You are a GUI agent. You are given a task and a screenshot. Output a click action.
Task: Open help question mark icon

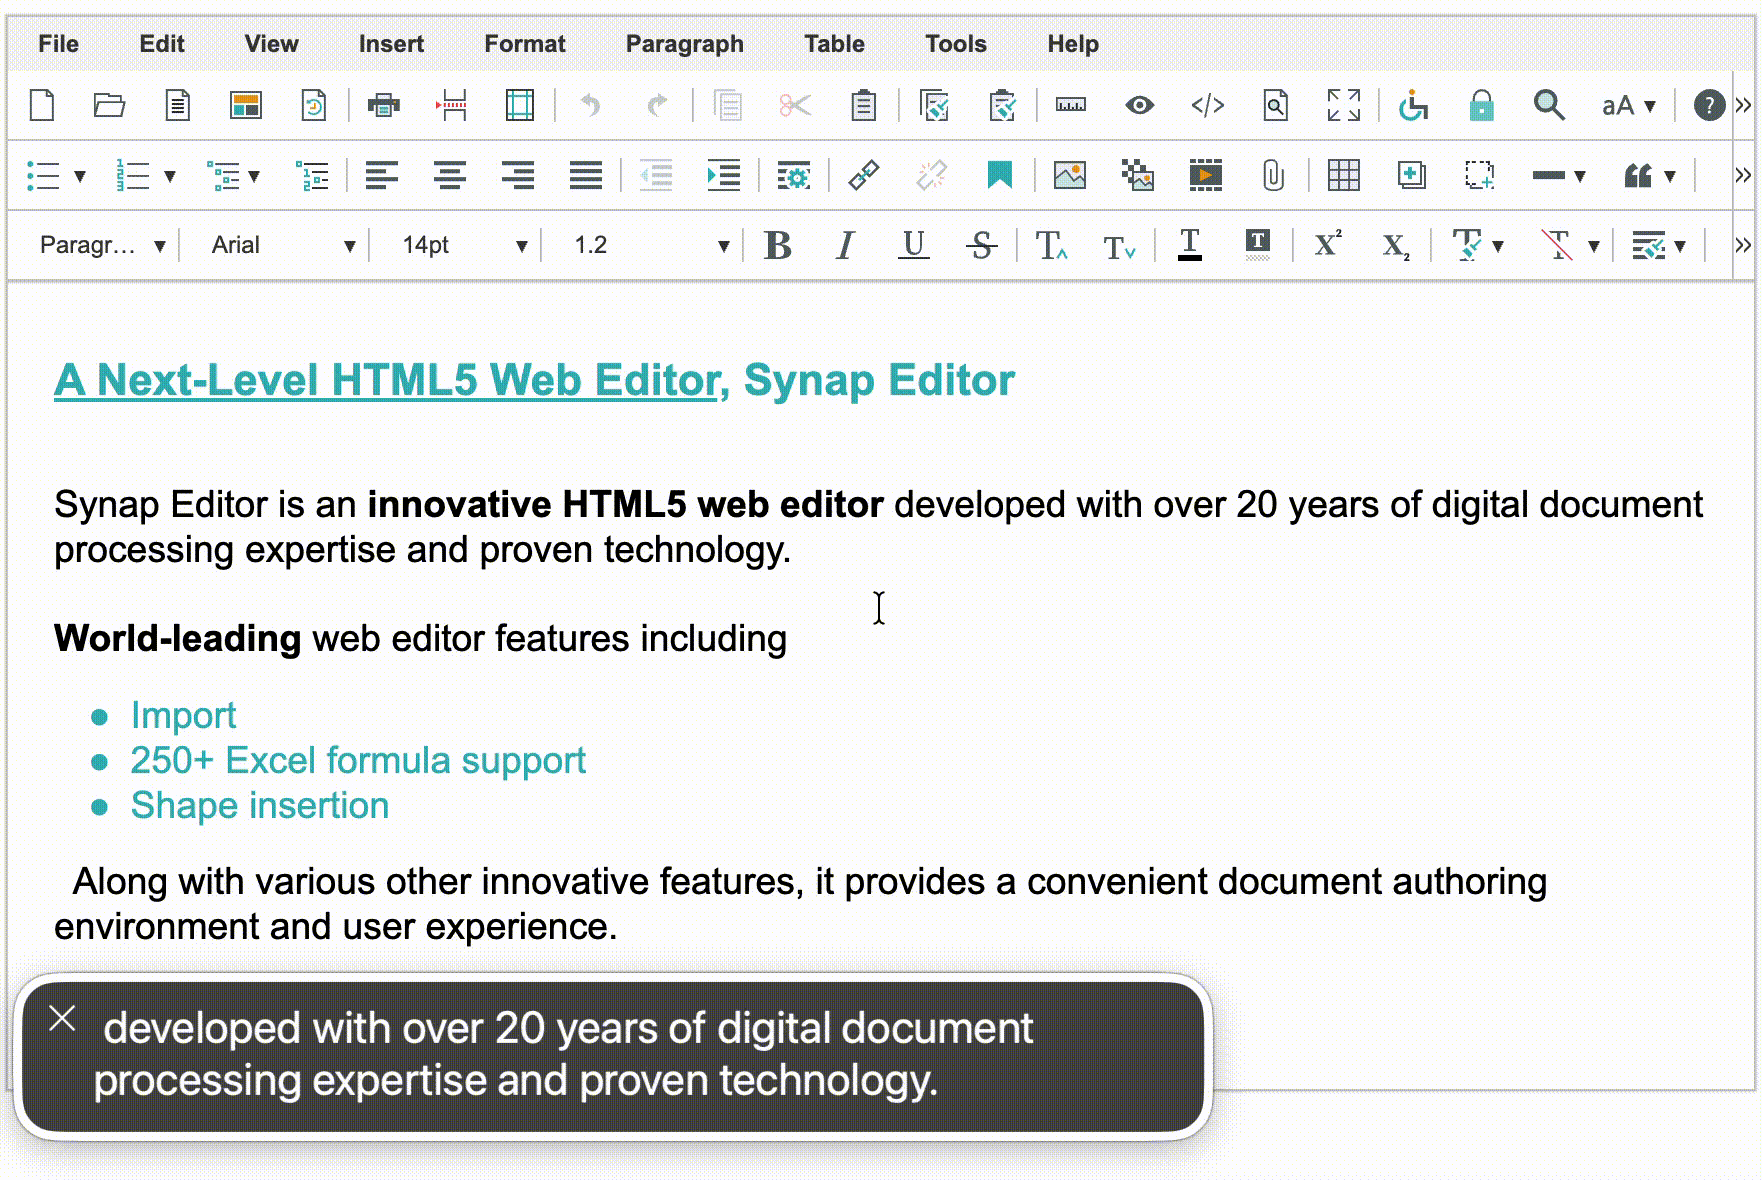[1709, 105]
